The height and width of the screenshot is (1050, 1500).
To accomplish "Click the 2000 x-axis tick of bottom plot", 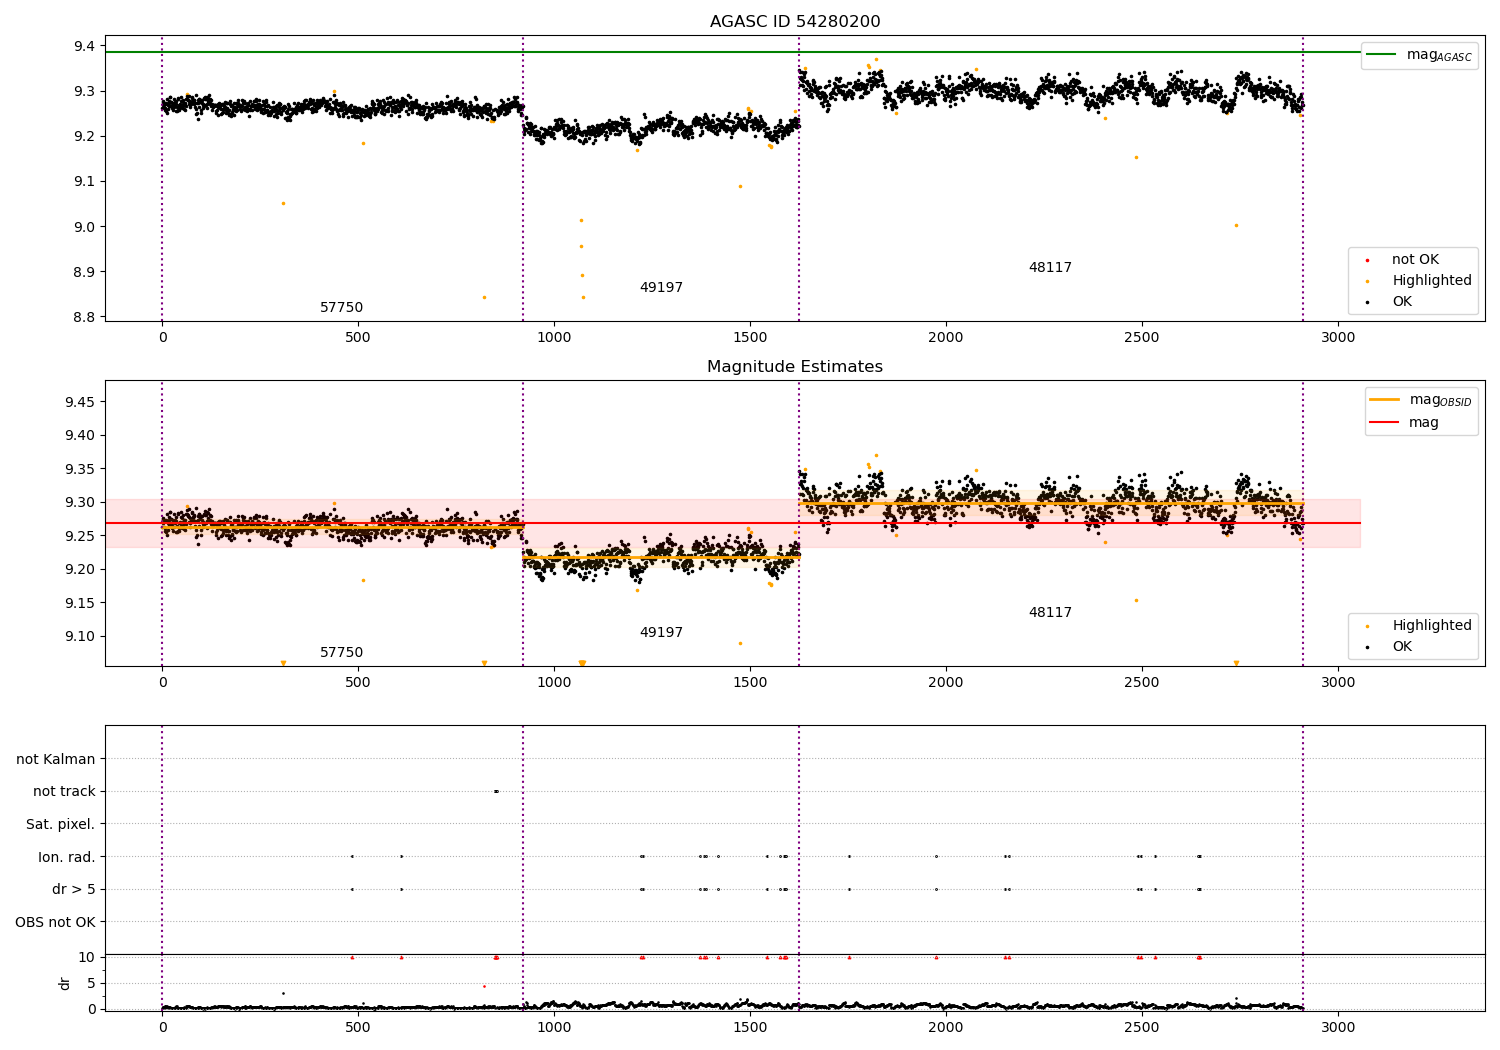I will pos(946,1027).
